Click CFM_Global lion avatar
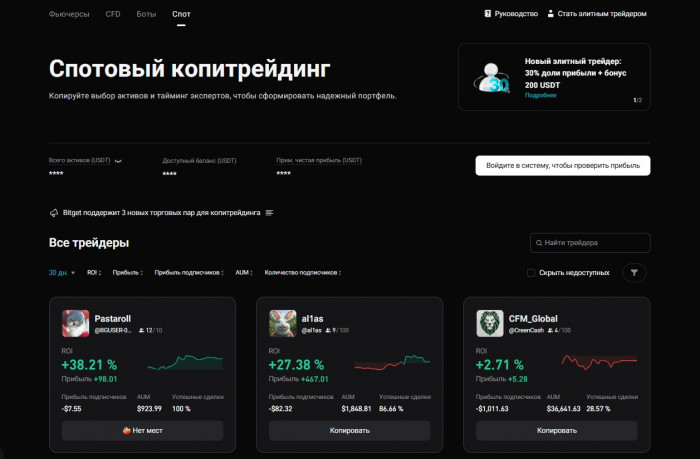 (x=490, y=323)
